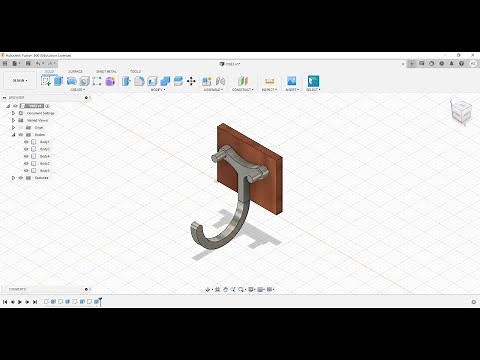This screenshot has width=480, height=360.
Task: Select the Measure tool
Action: 269,81
